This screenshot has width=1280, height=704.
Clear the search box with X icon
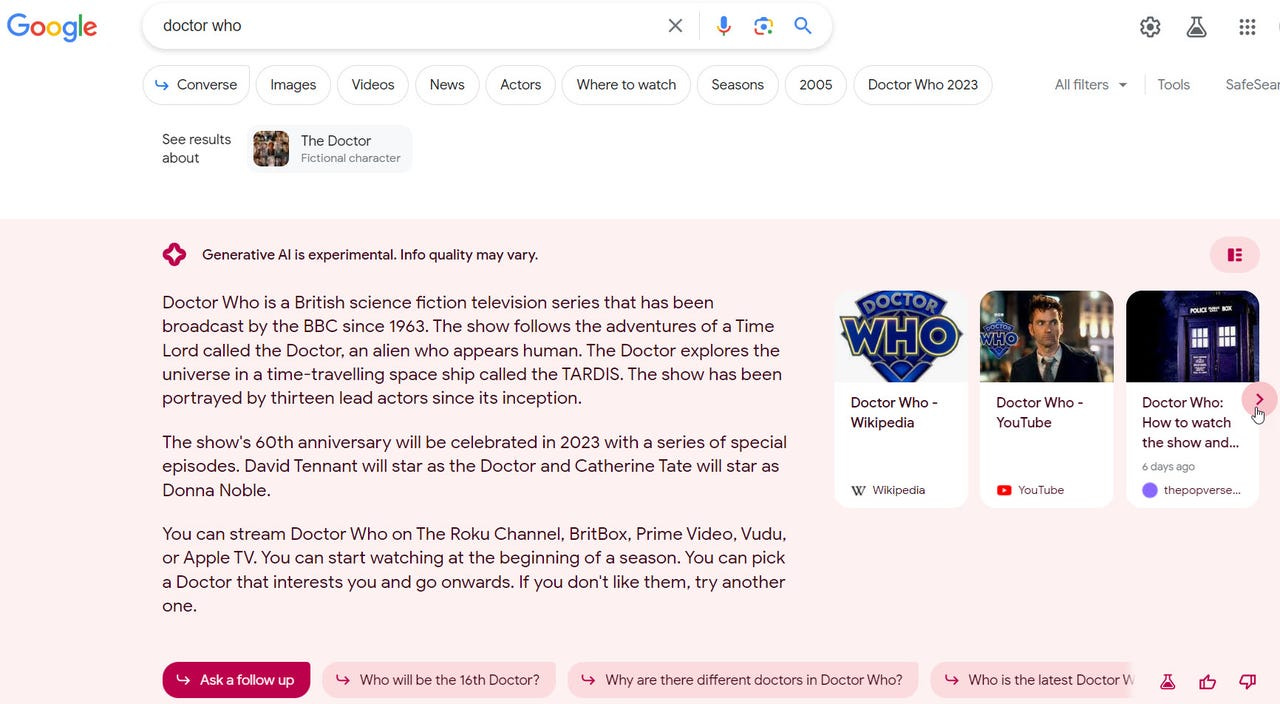[675, 26]
